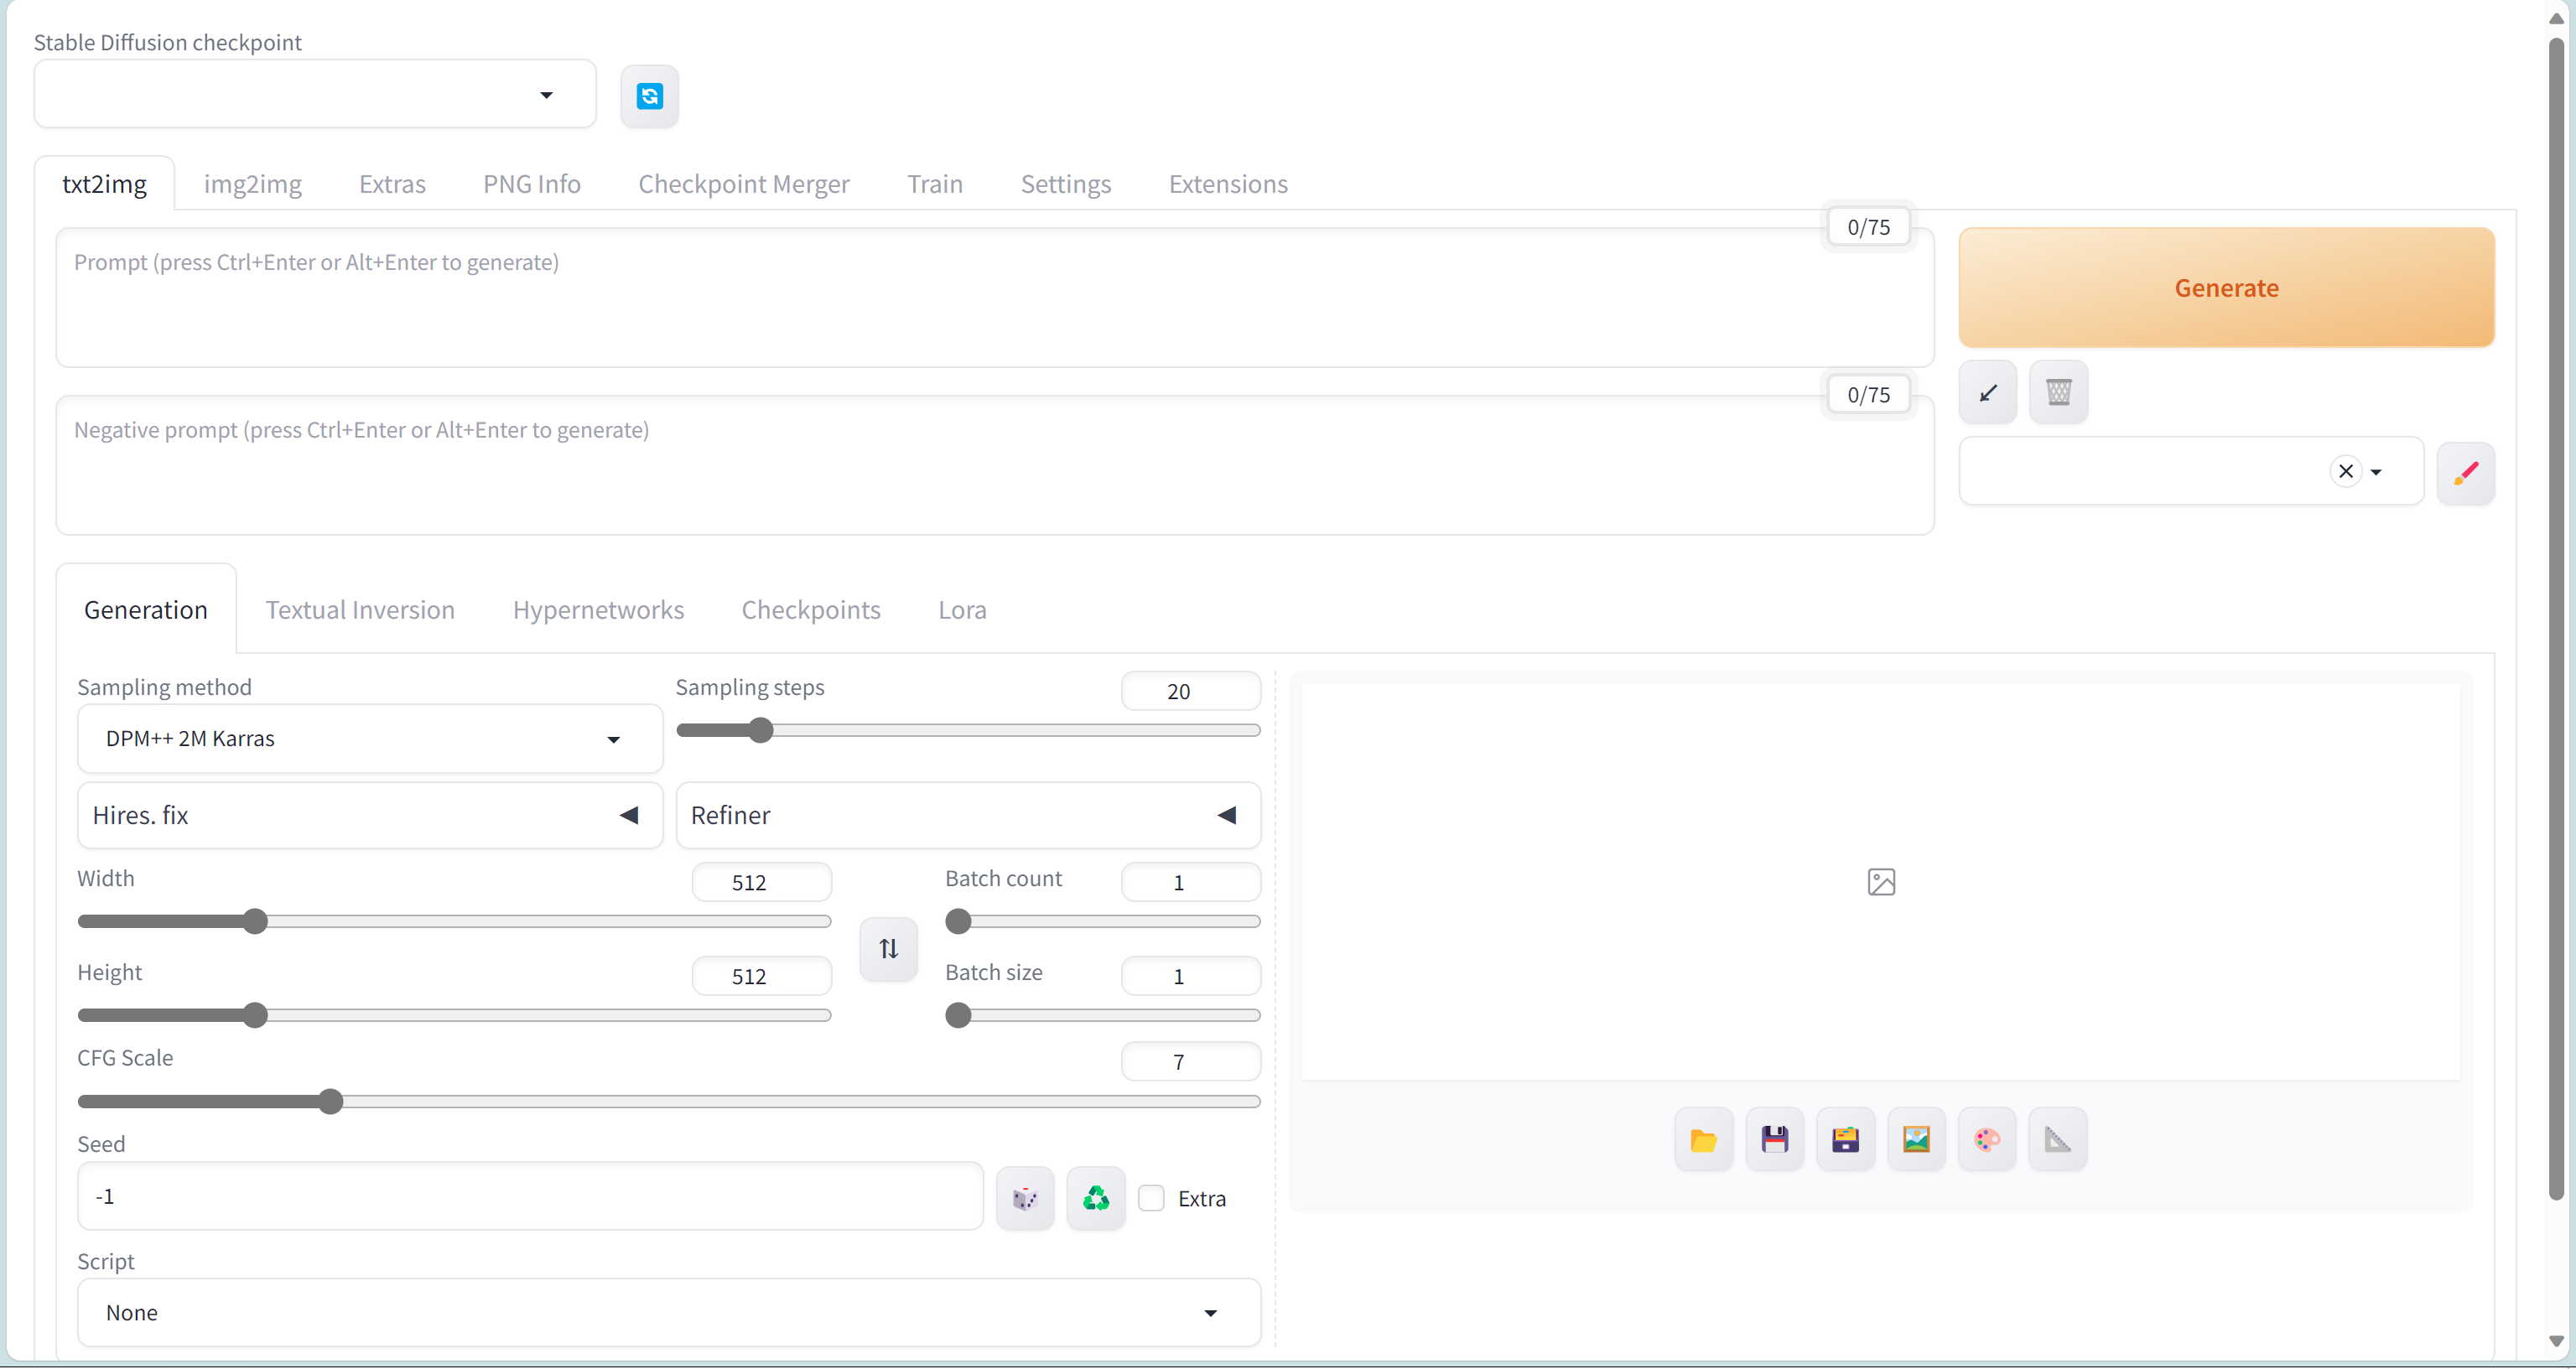Viewport: 2576px width, 1369px height.
Task: Click the Width value field
Action: point(762,883)
